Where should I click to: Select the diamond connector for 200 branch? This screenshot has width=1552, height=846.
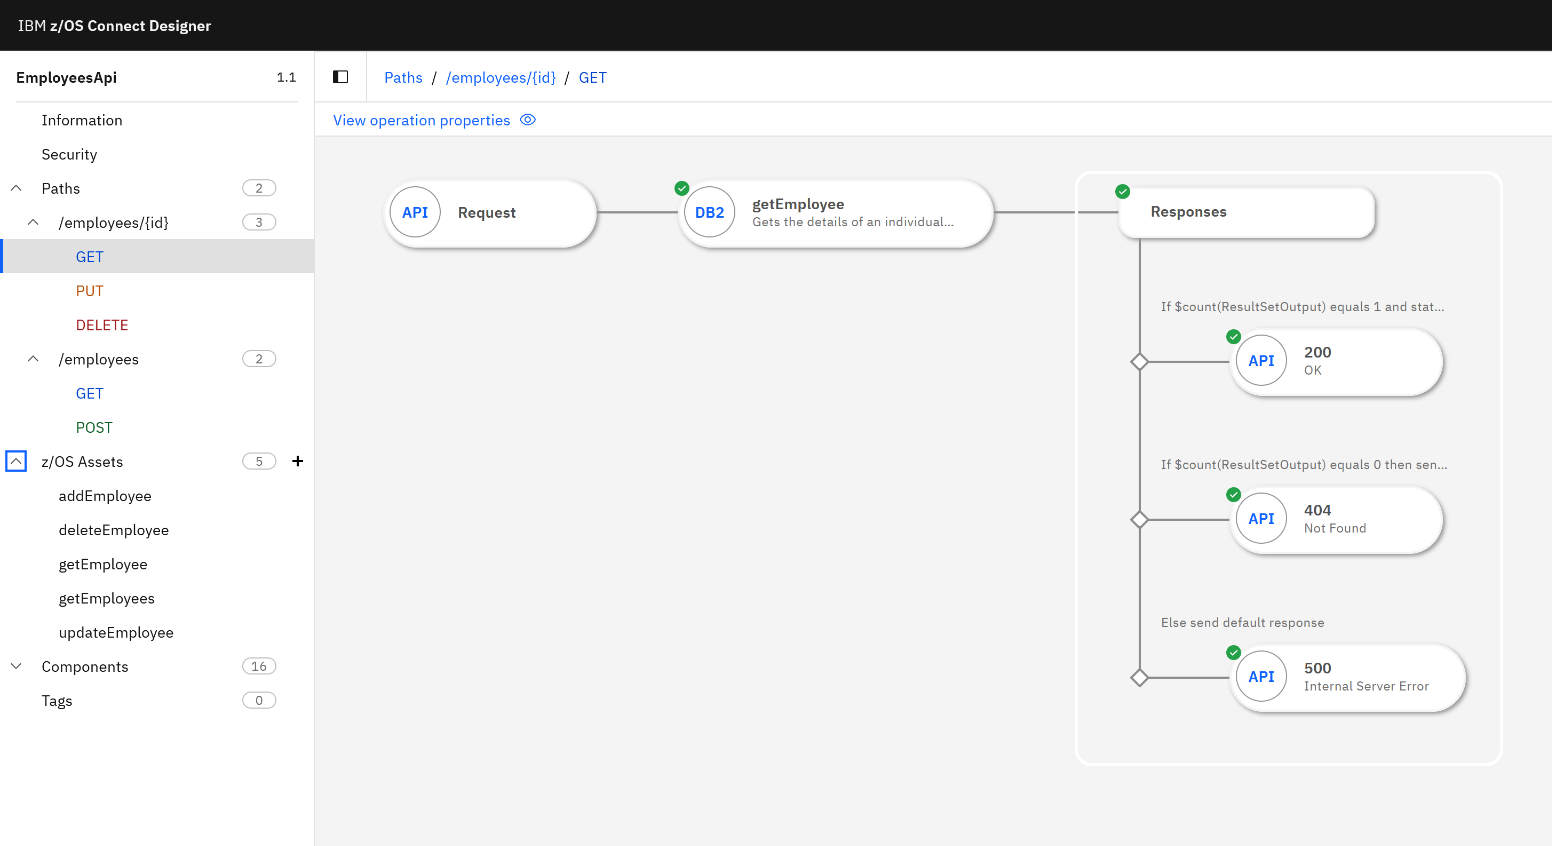click(1139, 361)
